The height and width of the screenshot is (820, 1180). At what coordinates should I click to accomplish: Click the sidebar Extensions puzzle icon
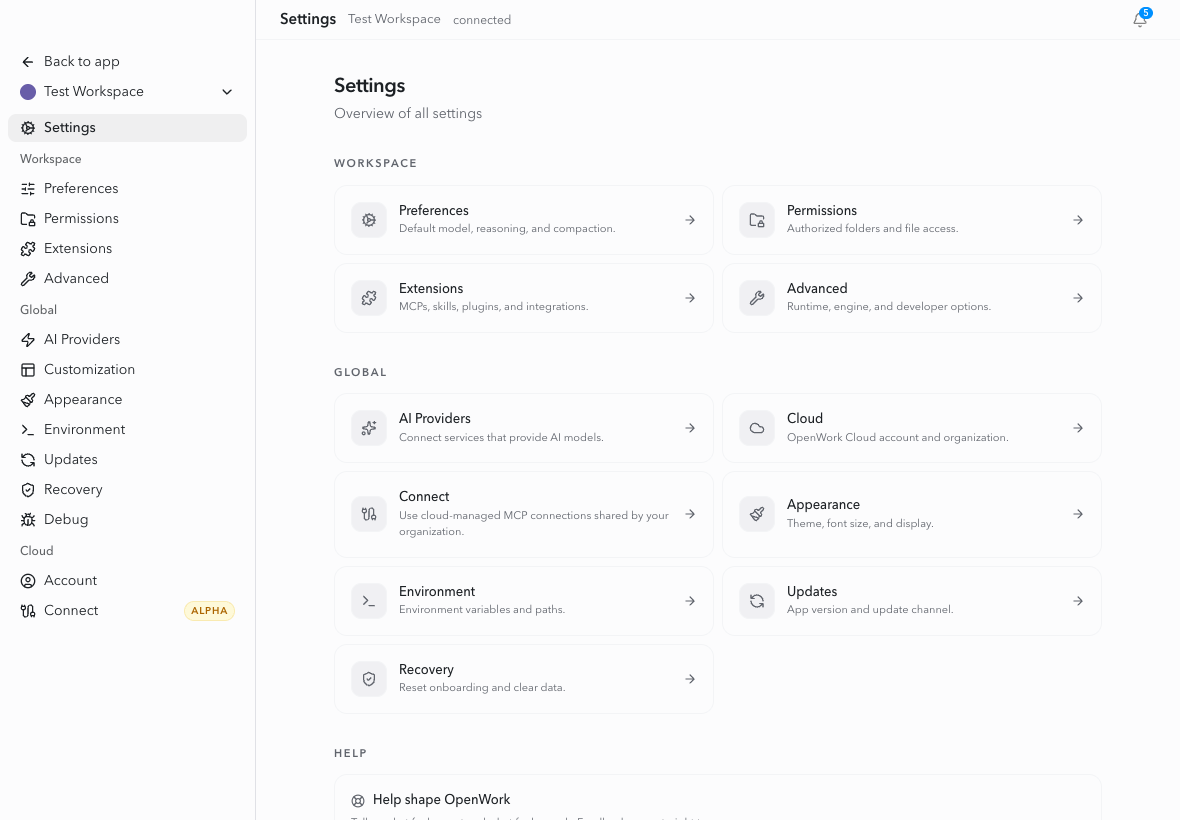click(x=28, y=249)
